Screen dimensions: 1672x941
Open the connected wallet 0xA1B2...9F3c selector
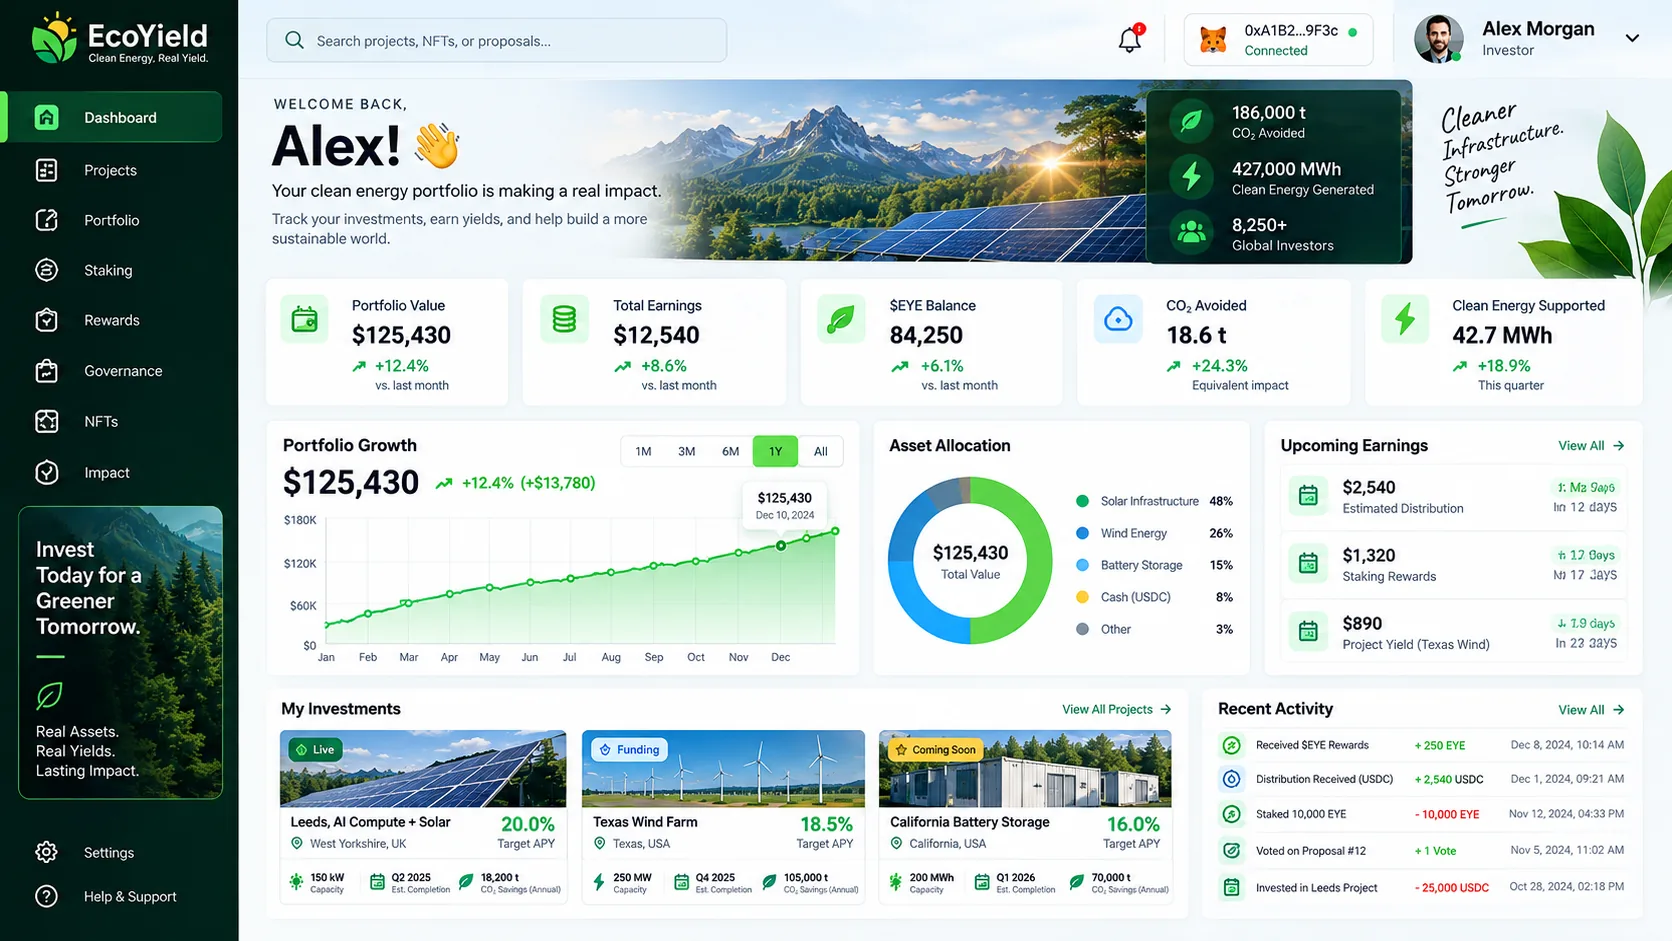(1278, 40)
